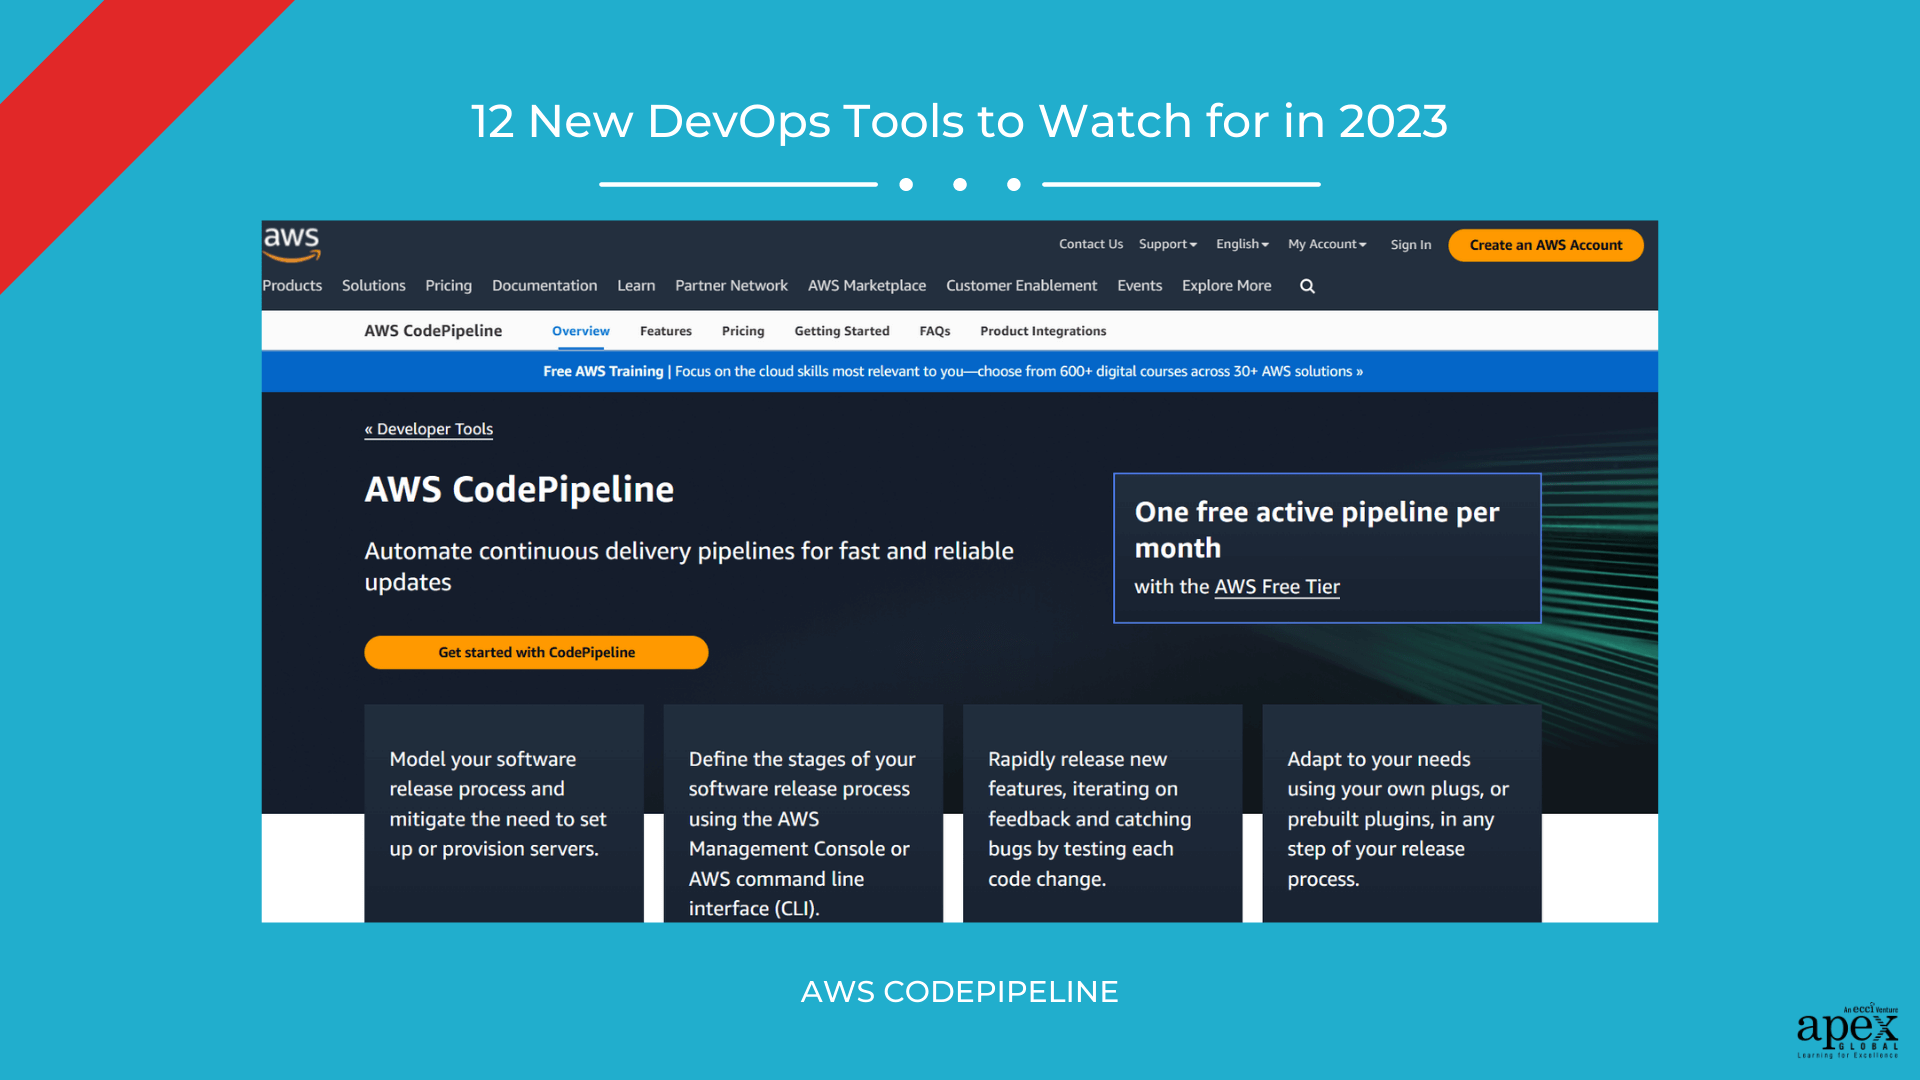Viewport: 1920px width, 1080px height.
Task: Open the Solutions menu
Action: pos(373,285)
